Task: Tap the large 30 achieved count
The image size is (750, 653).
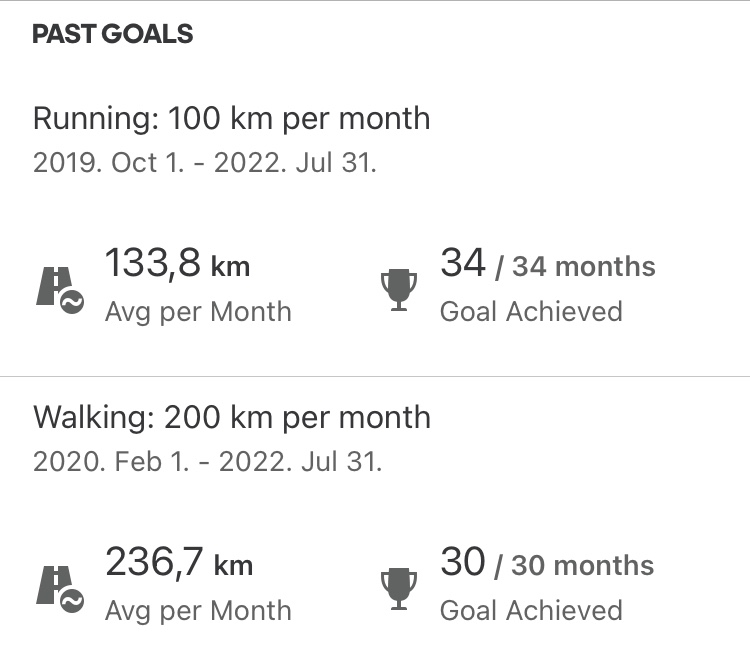Action: pyautogui.click(x=462, y=563)
